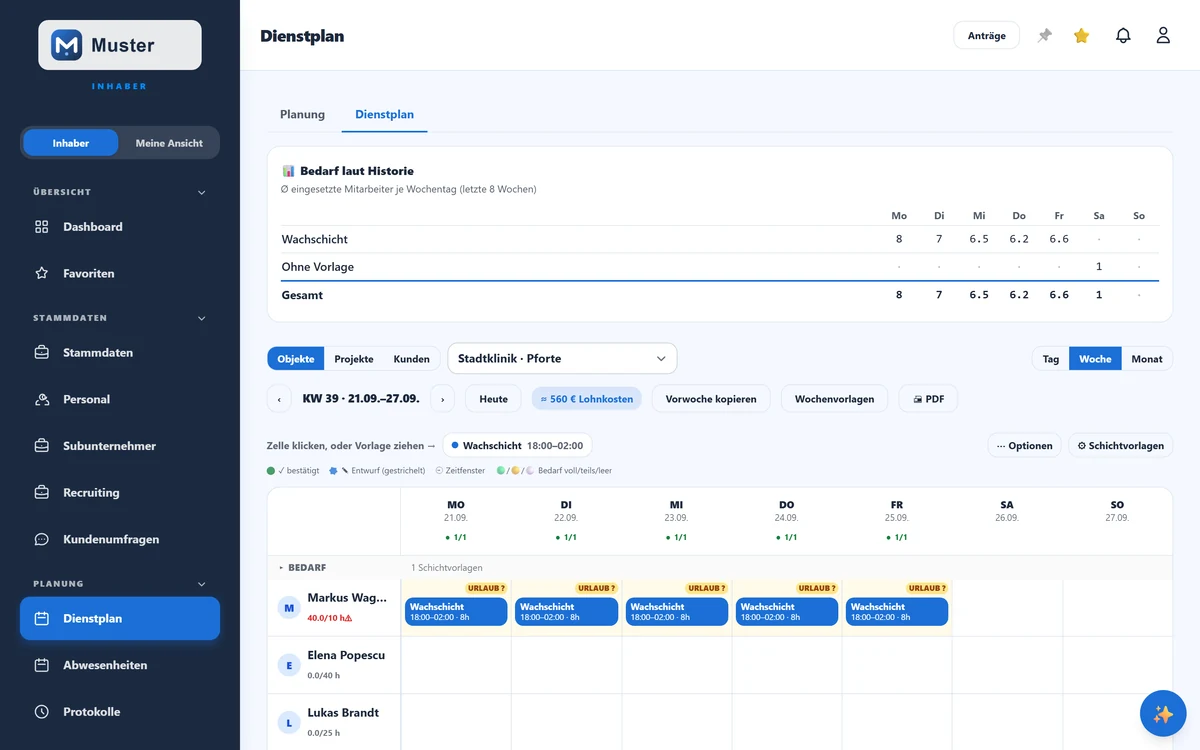Screen dimensions: 1200x750
Task: Click the Abwesenheiten calendar icon
Action: tap(42, 665)
